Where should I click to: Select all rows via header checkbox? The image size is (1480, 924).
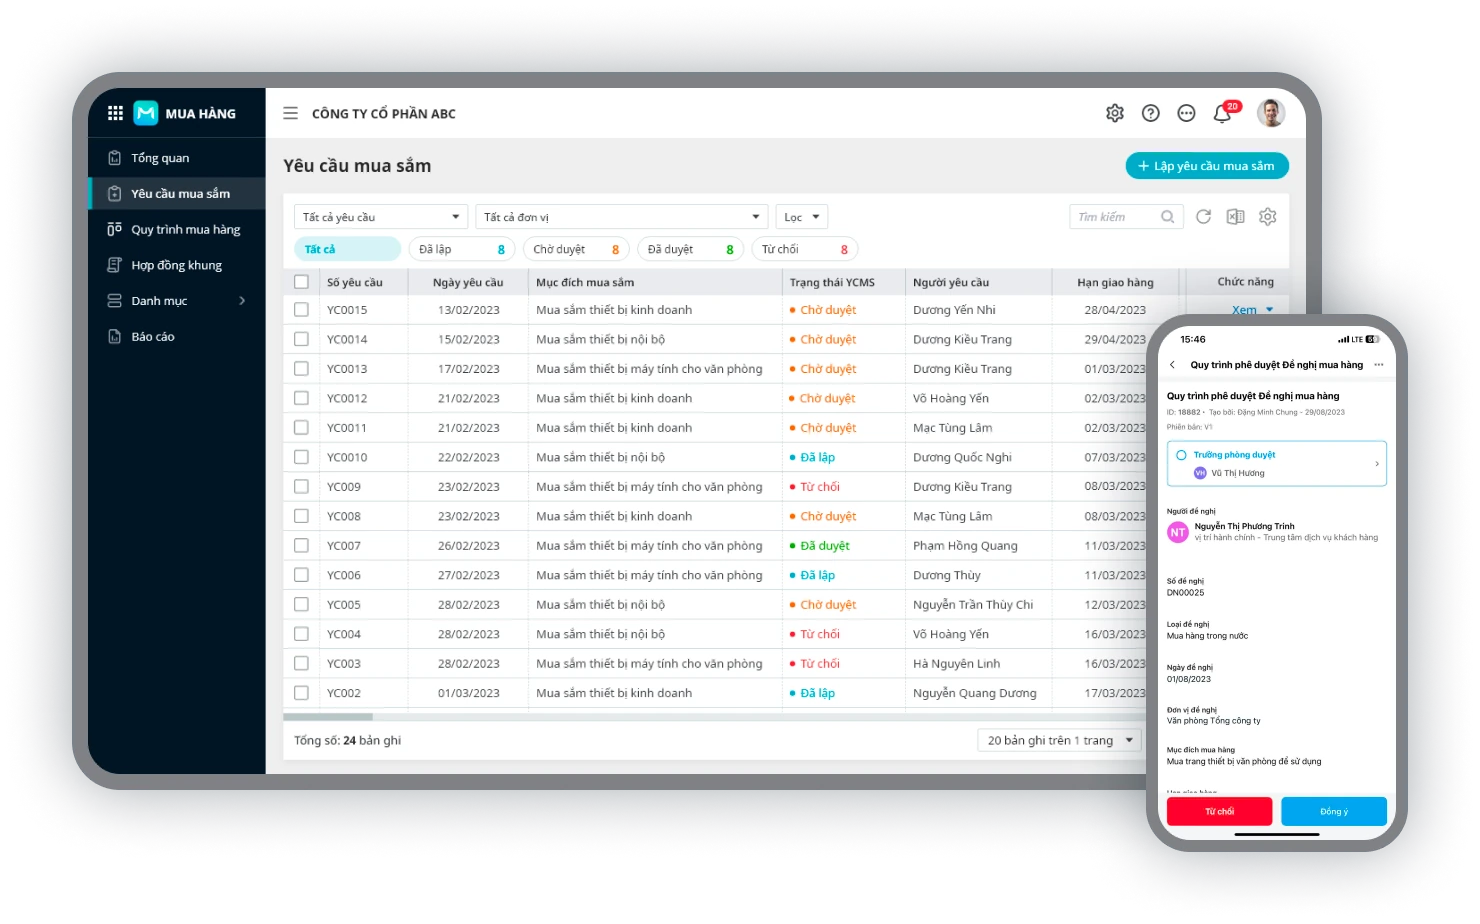(301, 282)
